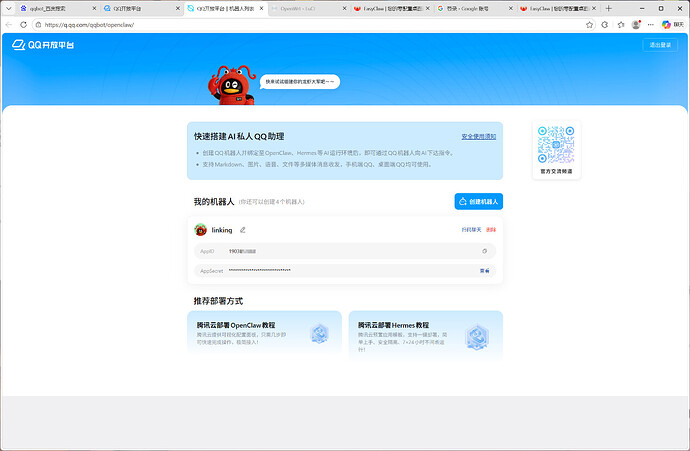View site information lock icon in address bar

39,25
